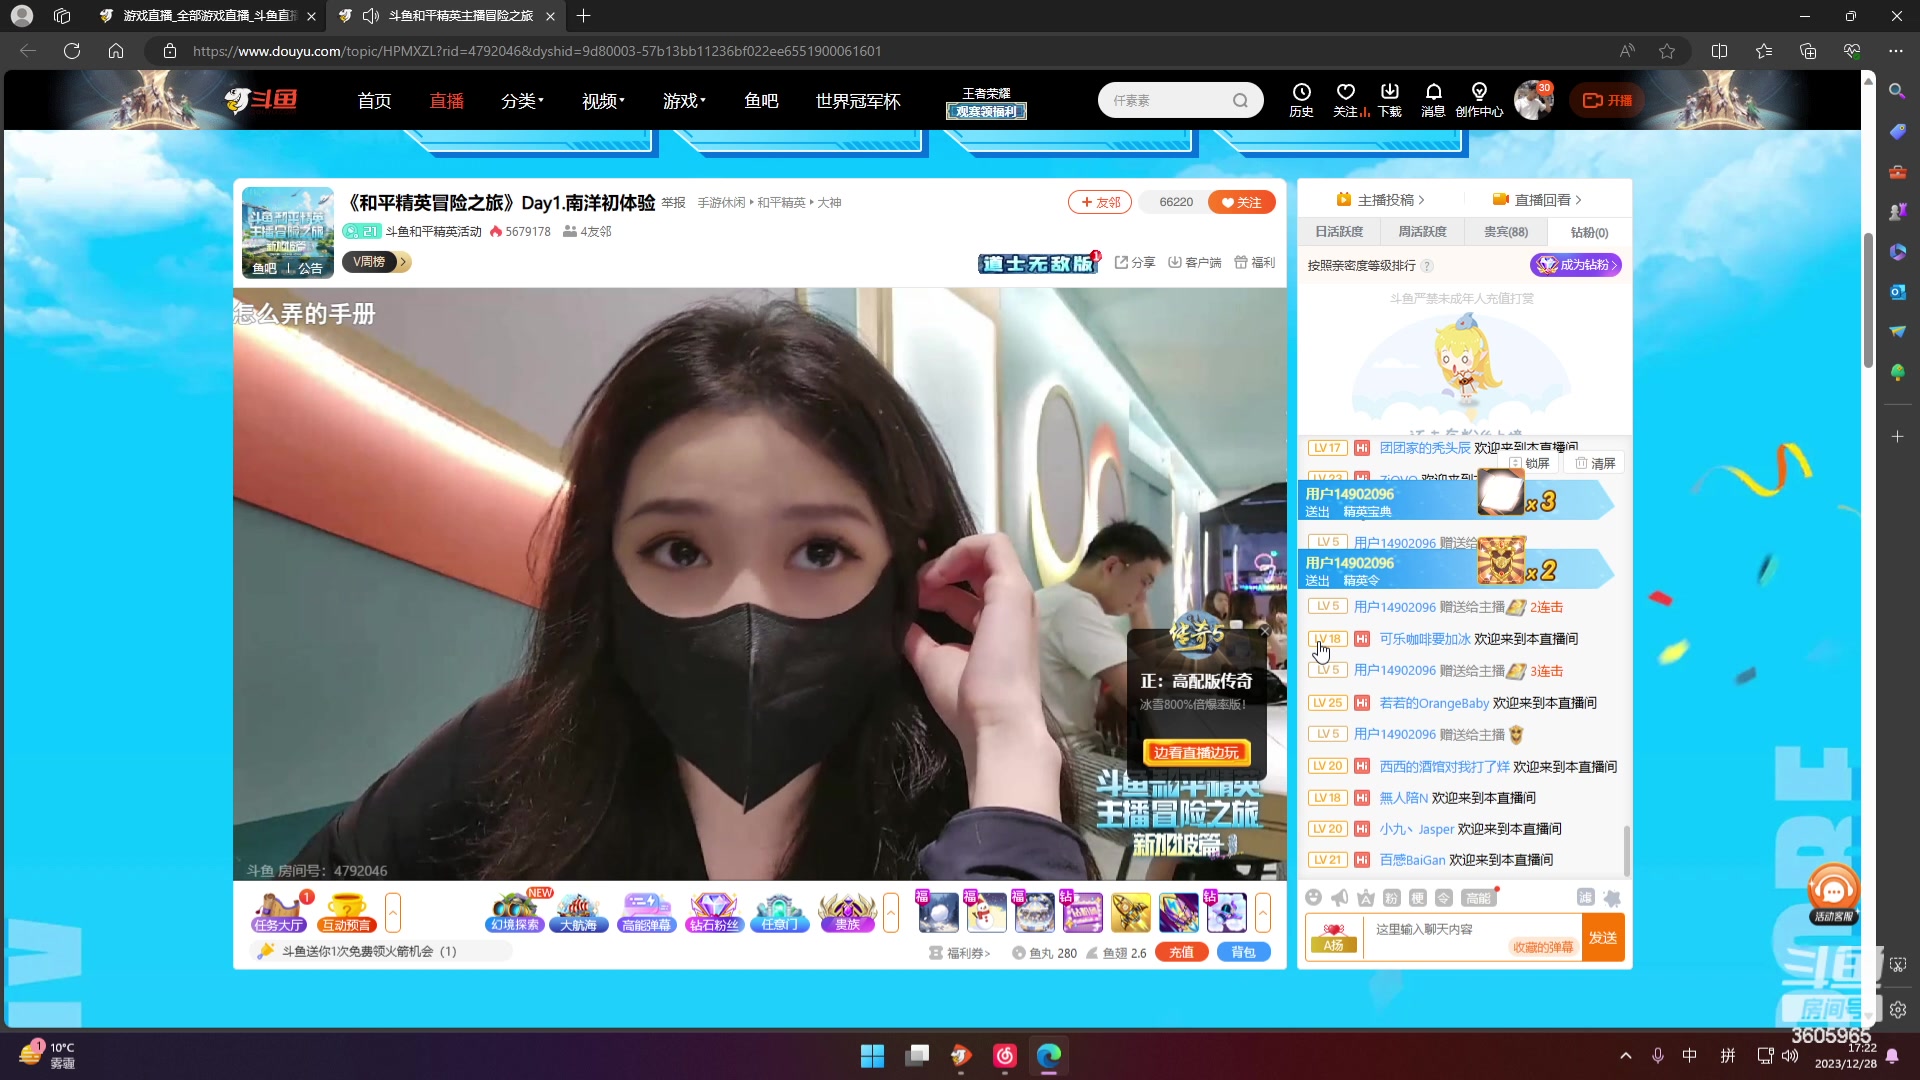The height and width of the screenshot is (1080, 1920).
Task: Open 世界冠军杯 navigation item
Action: 858,100
